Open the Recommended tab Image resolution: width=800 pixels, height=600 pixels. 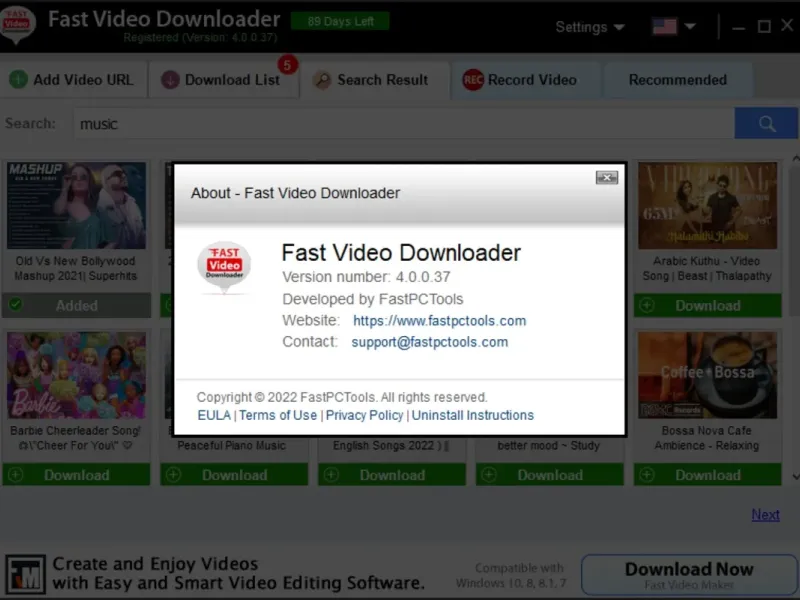pyautogui.click(x=678, y=80)
